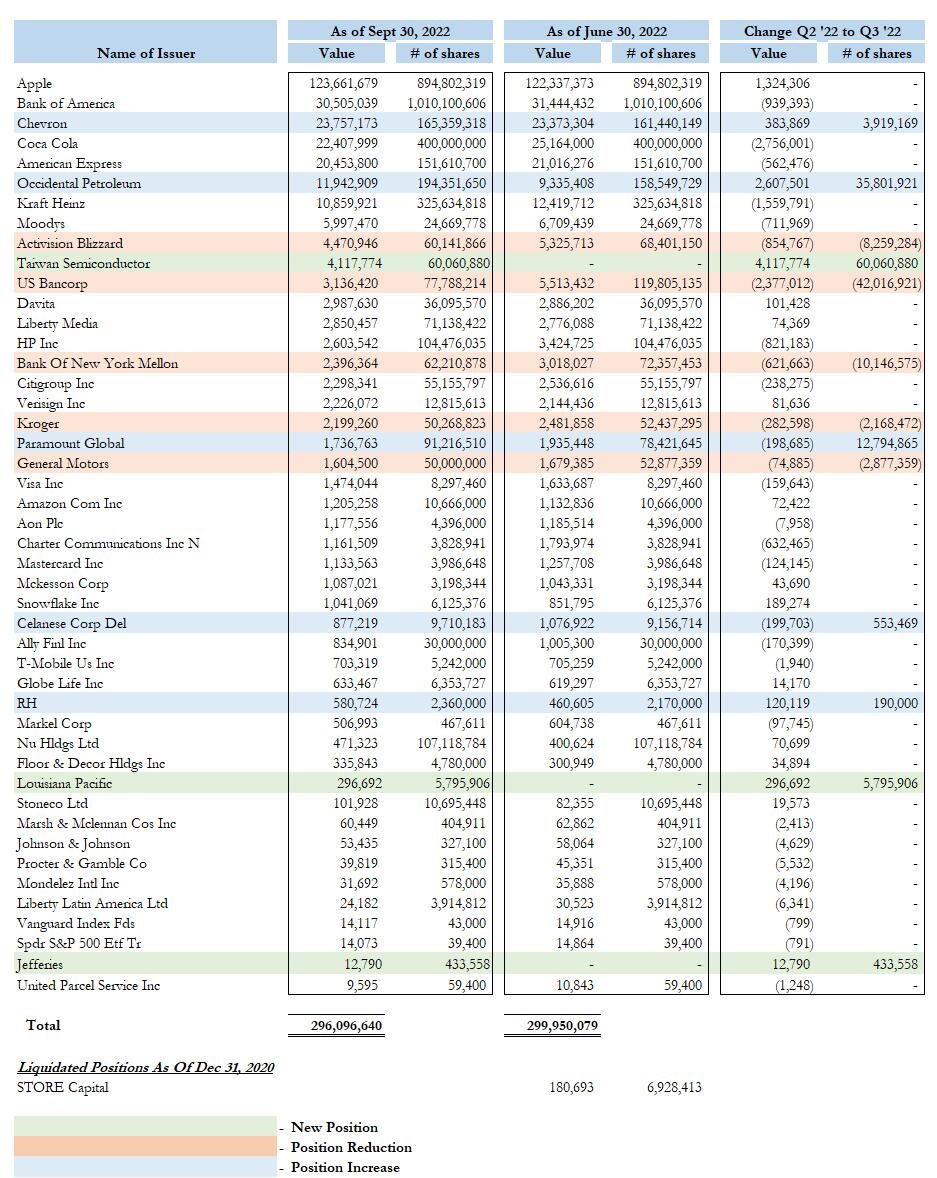Click the 'Davita' issuer name
The image size is (937, 1178).
point(36,304)
